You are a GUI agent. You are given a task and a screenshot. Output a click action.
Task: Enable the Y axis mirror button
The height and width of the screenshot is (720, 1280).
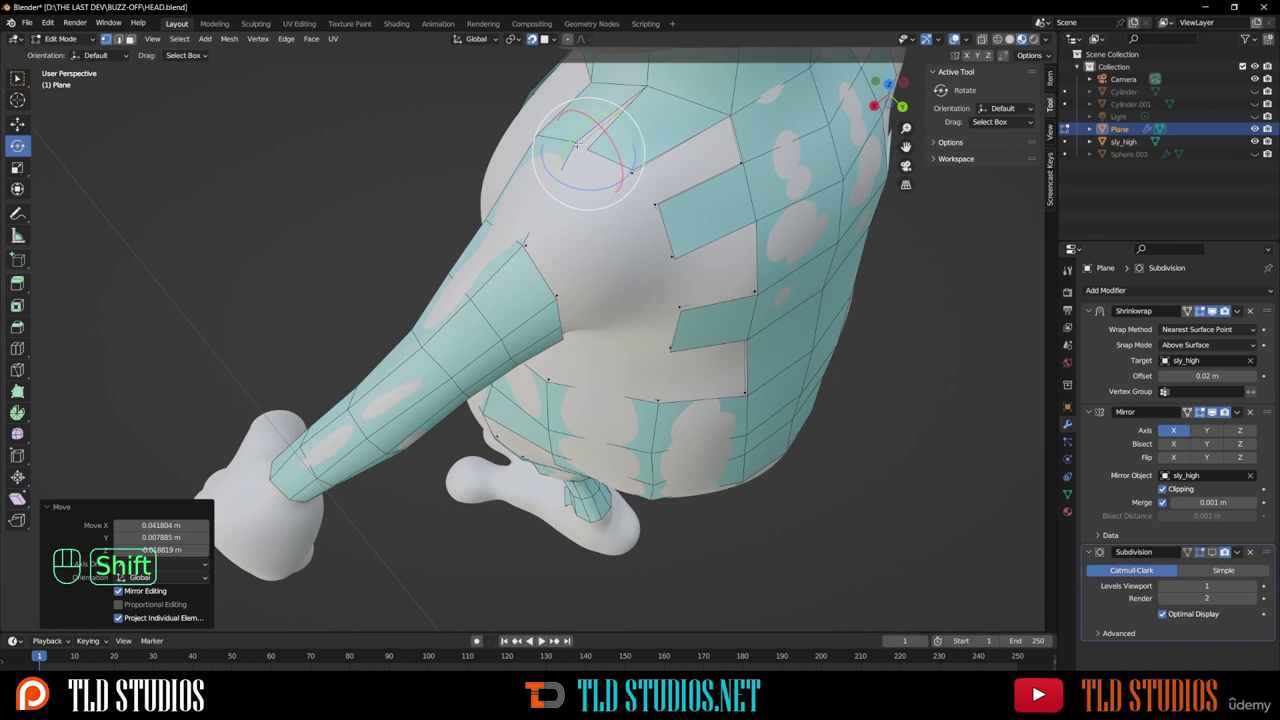1206,430
